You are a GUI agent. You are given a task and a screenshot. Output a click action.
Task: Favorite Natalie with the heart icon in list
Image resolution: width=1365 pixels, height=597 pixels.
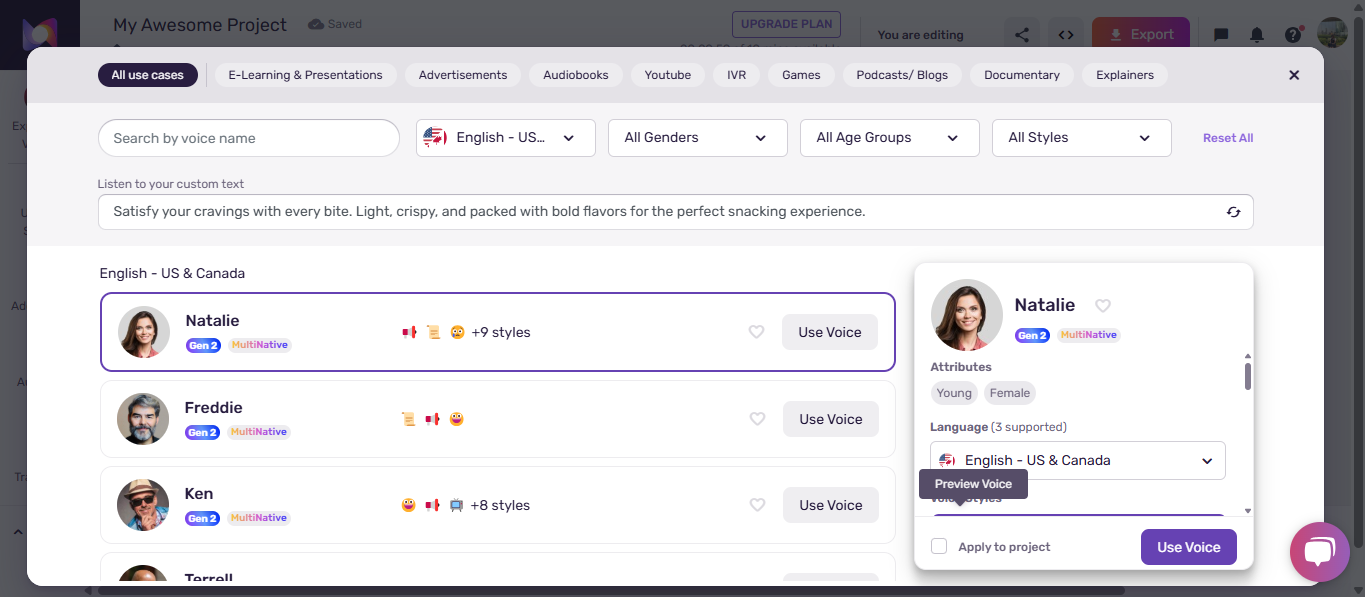pyautogui.click(x=757, y=332)
